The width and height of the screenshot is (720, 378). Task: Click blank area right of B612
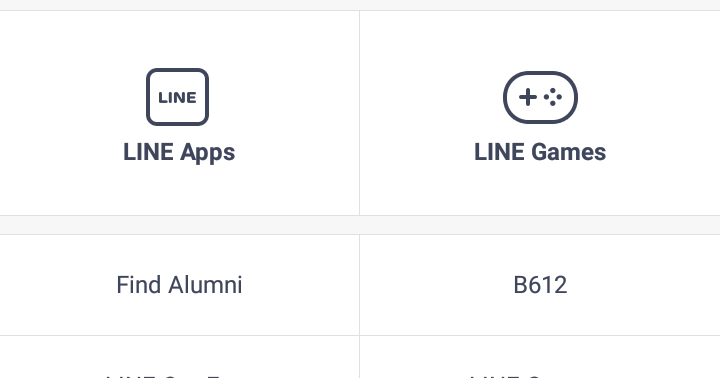pyautogui.click(x=643, y=285)
